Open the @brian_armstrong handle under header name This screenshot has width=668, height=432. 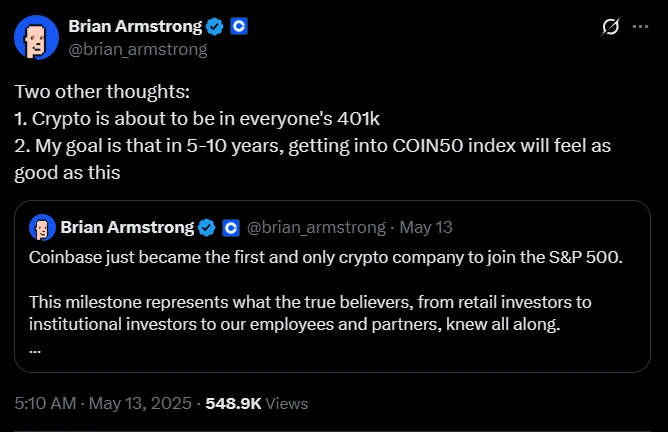tap(138, 50)
